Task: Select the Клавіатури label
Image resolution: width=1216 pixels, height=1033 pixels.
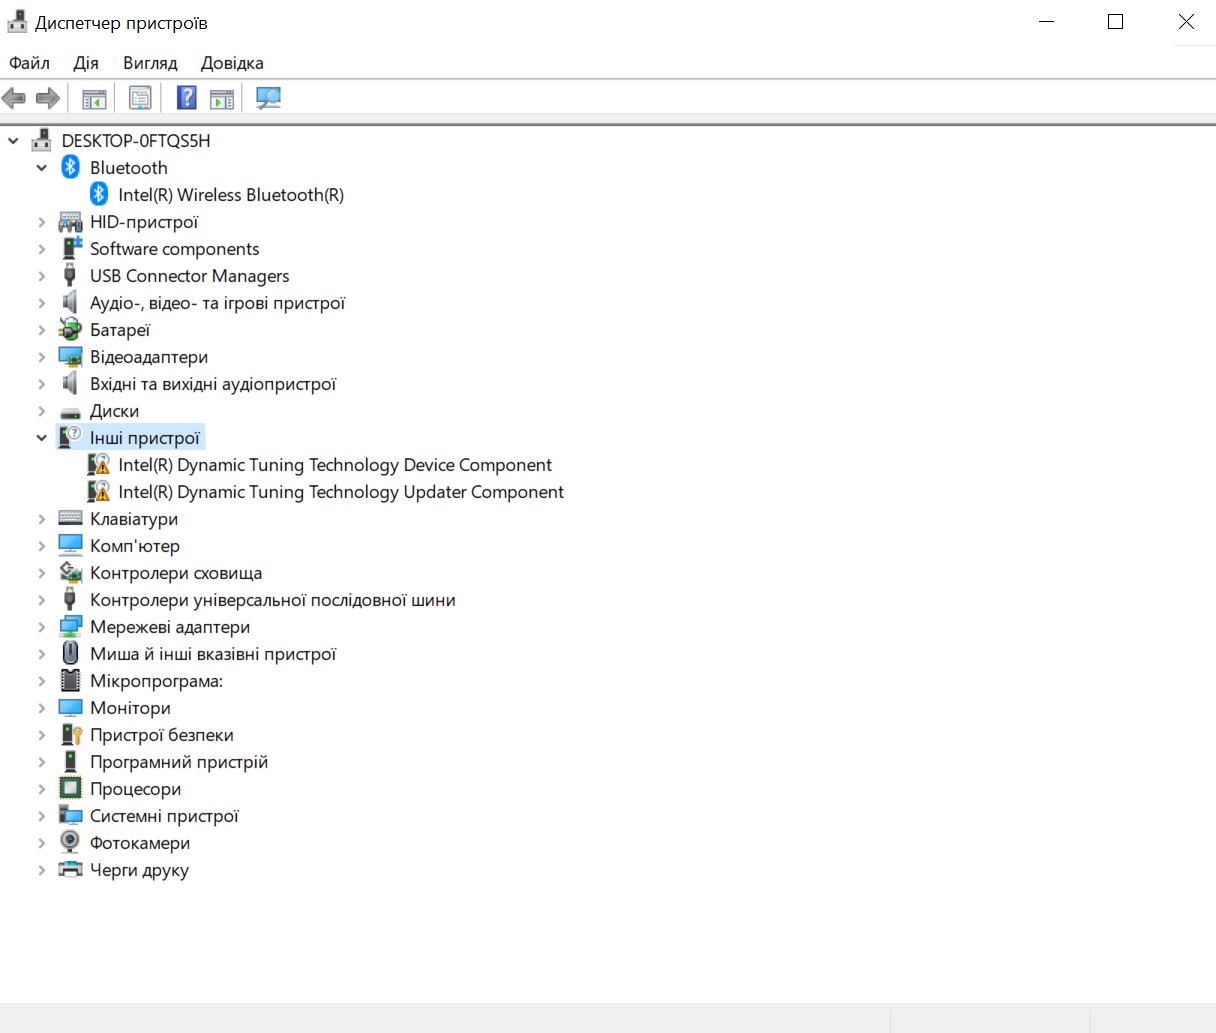Action: 134,518
